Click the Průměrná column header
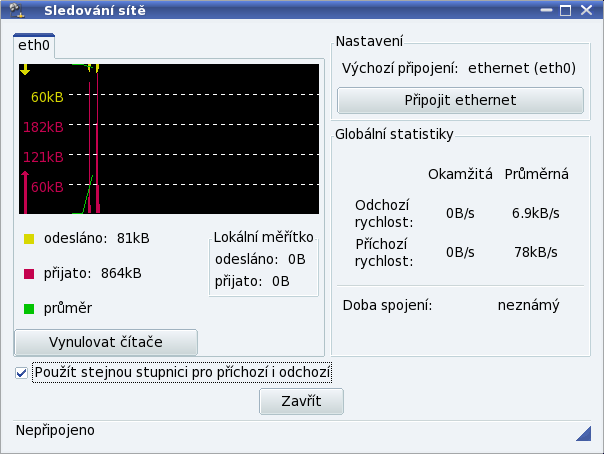The image size is (604, 454). pyautogui.click(x=537, y=174)
